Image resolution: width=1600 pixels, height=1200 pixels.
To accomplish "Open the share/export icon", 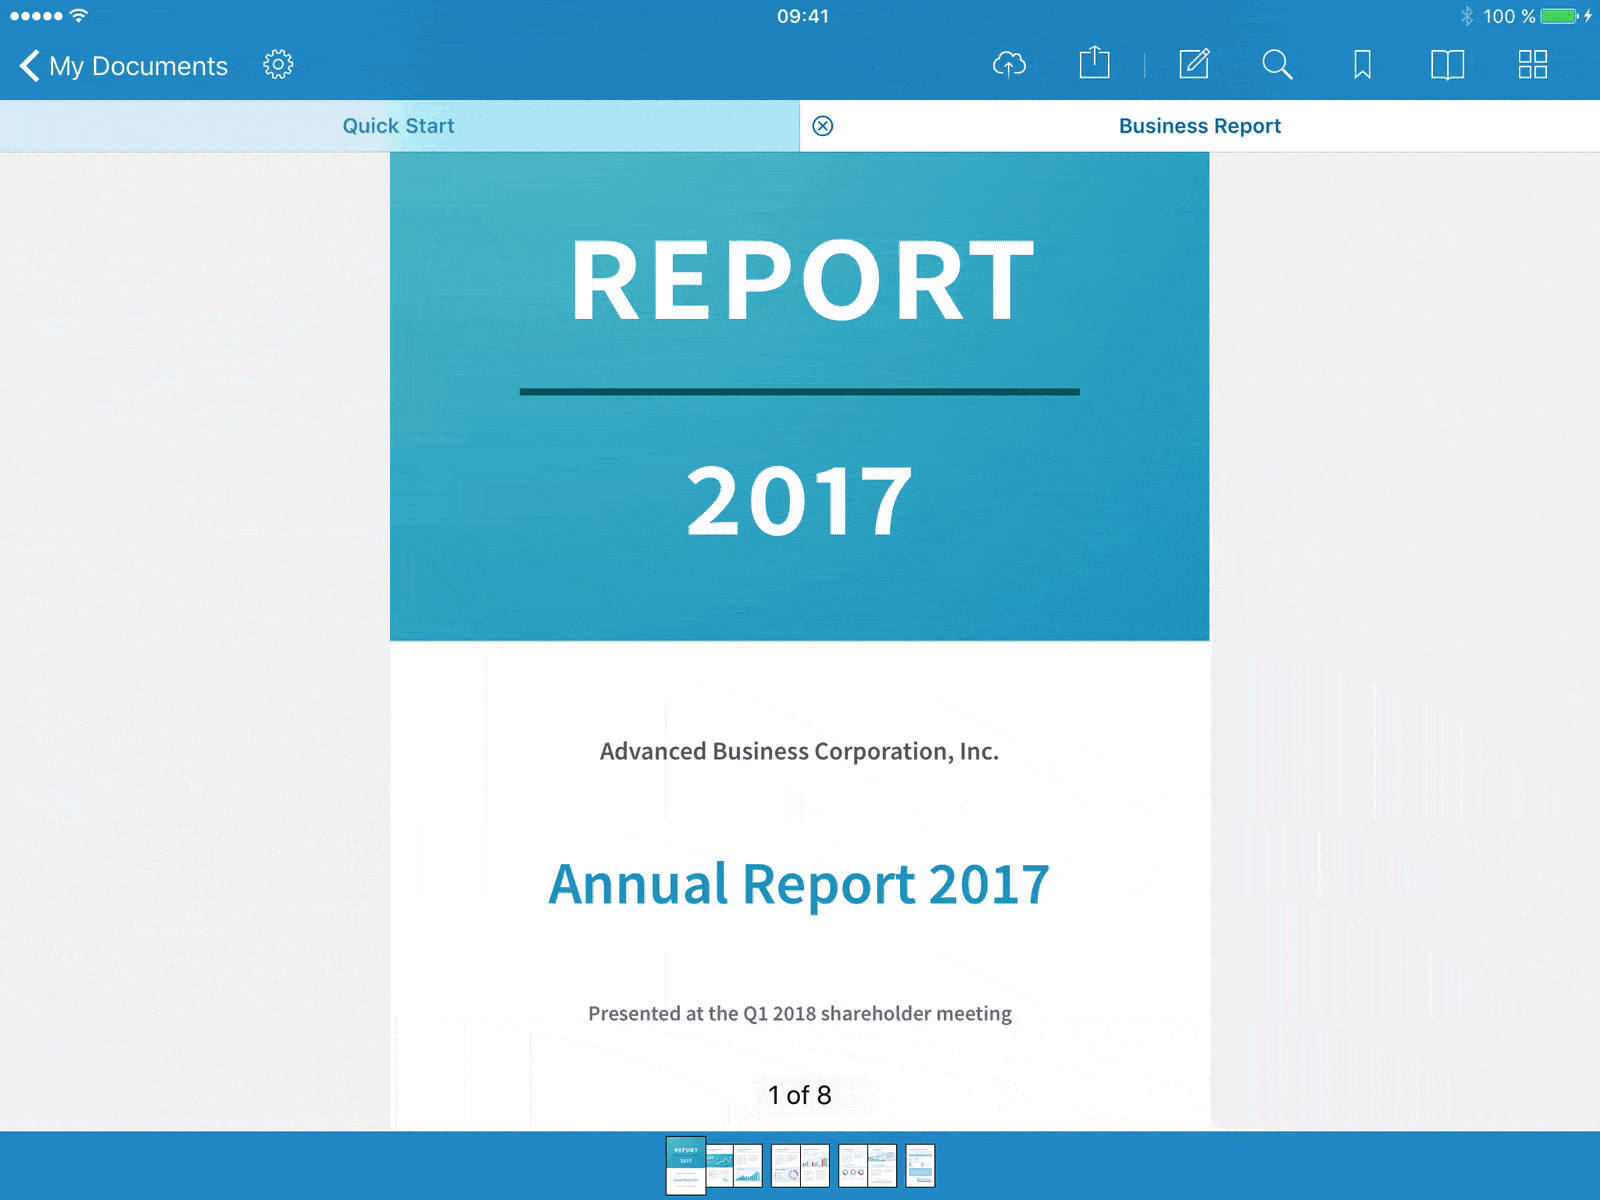I will click(x=1094, y=64).
